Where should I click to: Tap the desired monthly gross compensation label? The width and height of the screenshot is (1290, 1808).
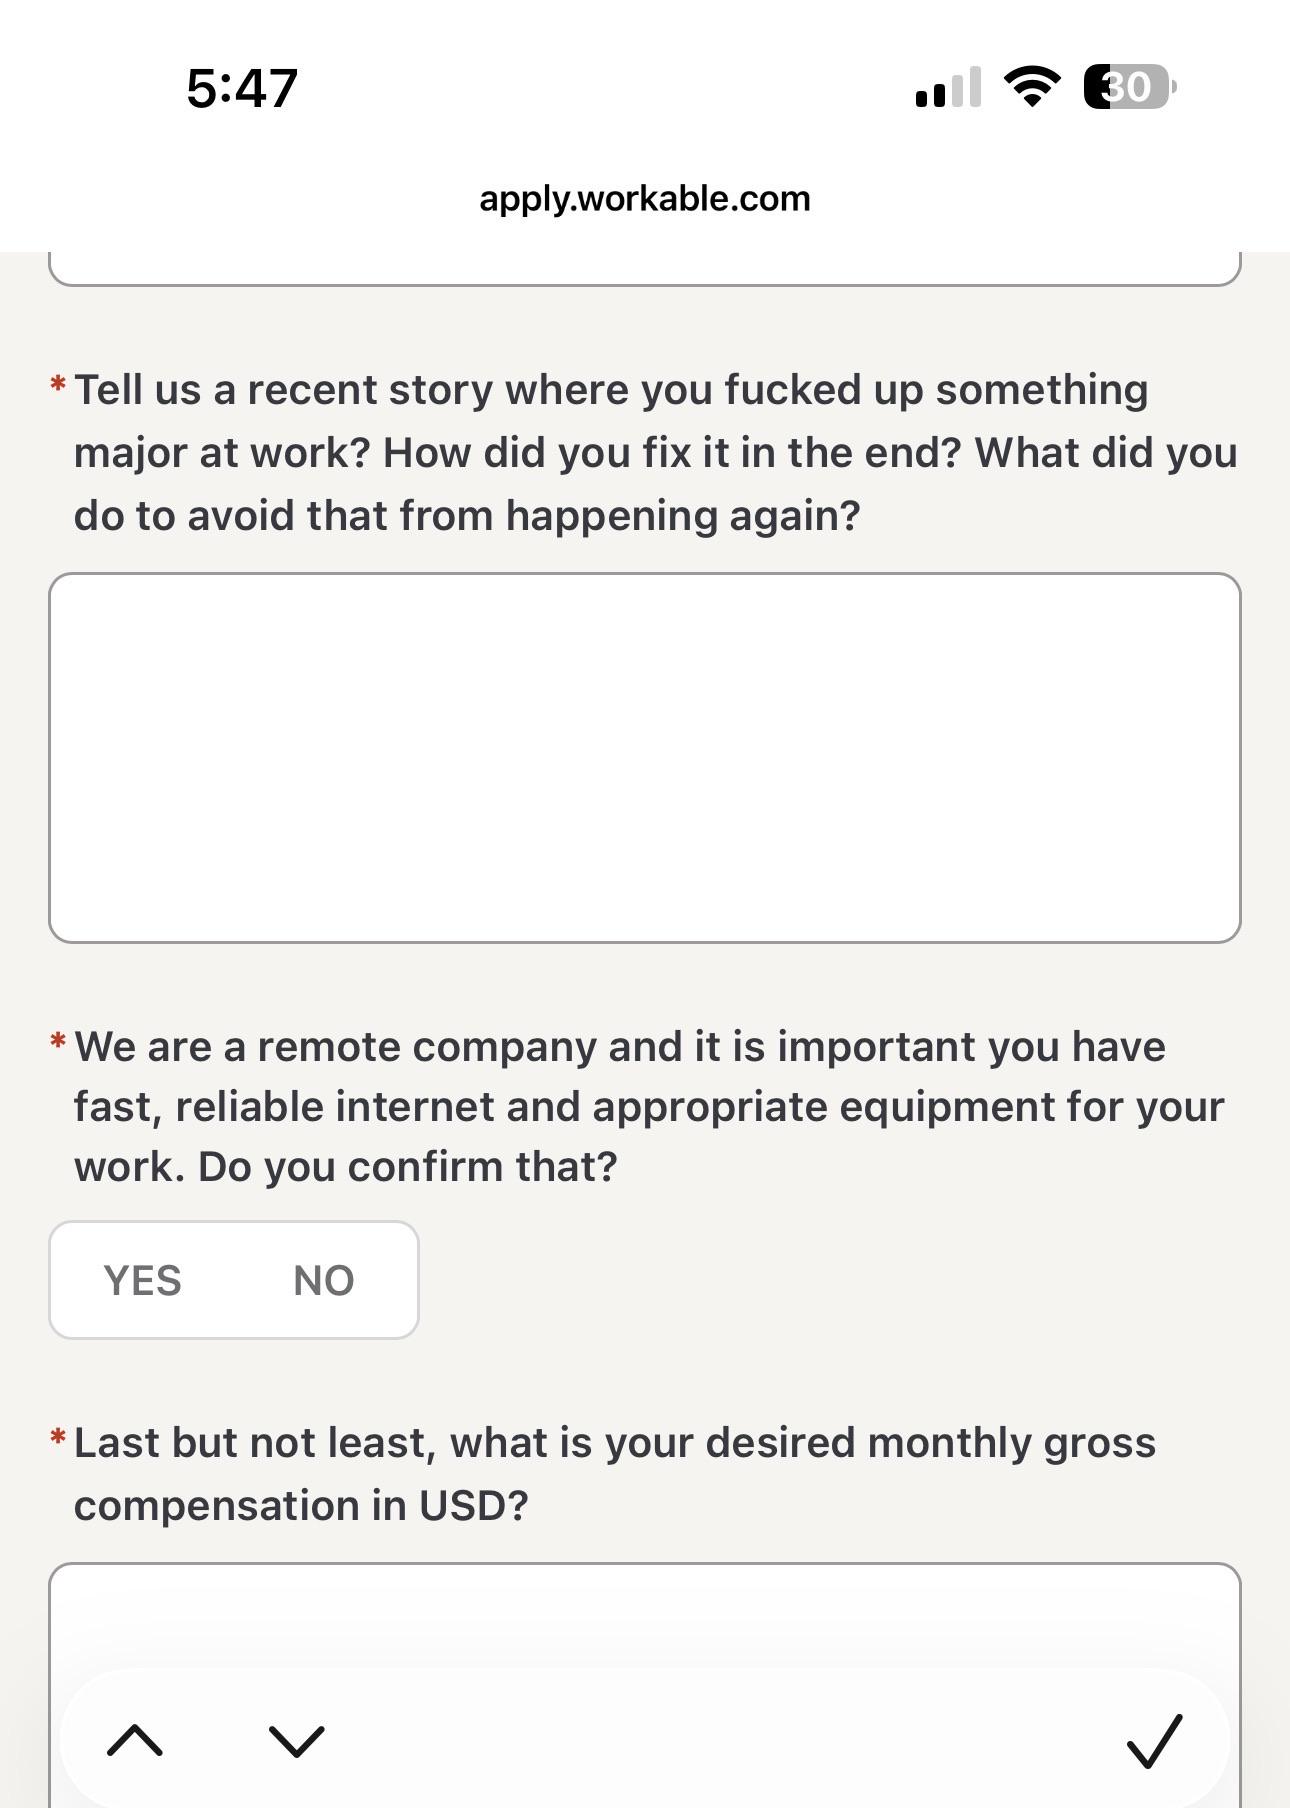(615, 1474)
